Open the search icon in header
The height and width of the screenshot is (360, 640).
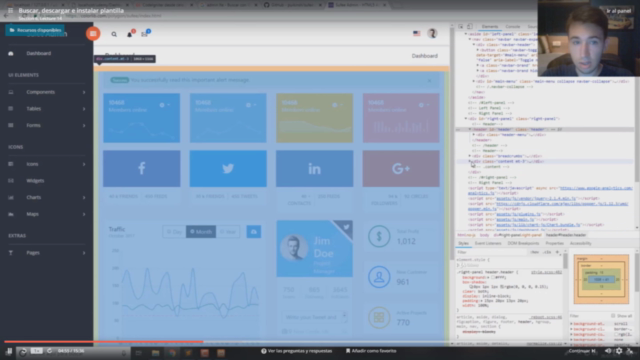(114, 34)
